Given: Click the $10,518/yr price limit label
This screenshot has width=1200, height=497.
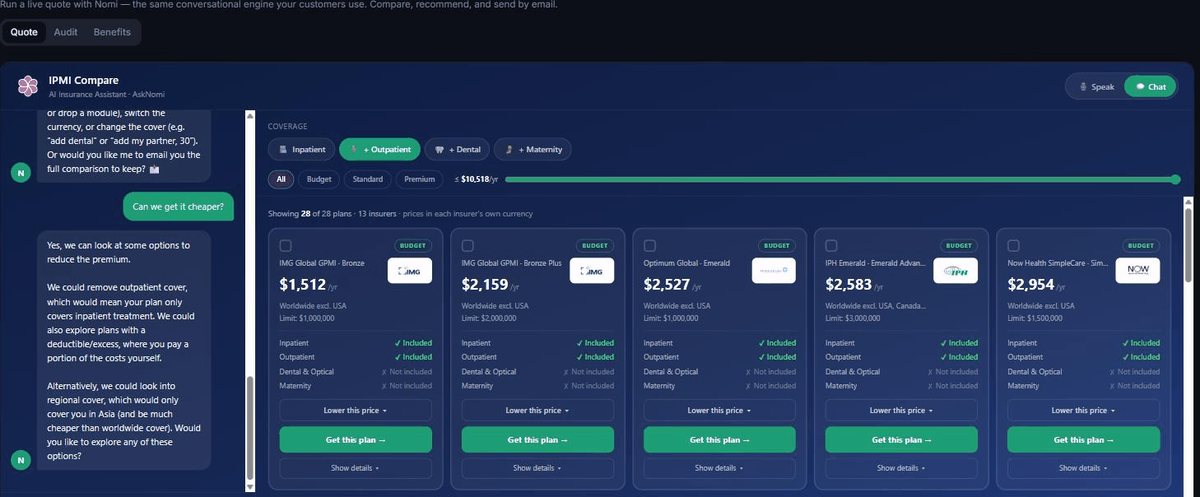Looking at the screenshot, I should pyautogui.click(x=477, y=179).
